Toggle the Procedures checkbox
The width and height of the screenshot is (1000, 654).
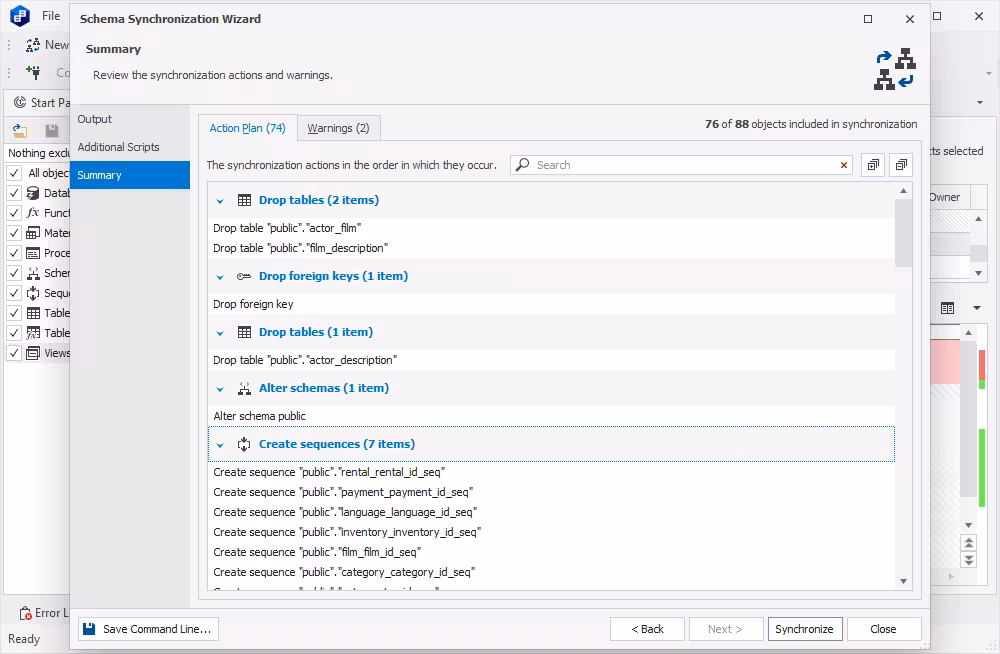(14, 253)
